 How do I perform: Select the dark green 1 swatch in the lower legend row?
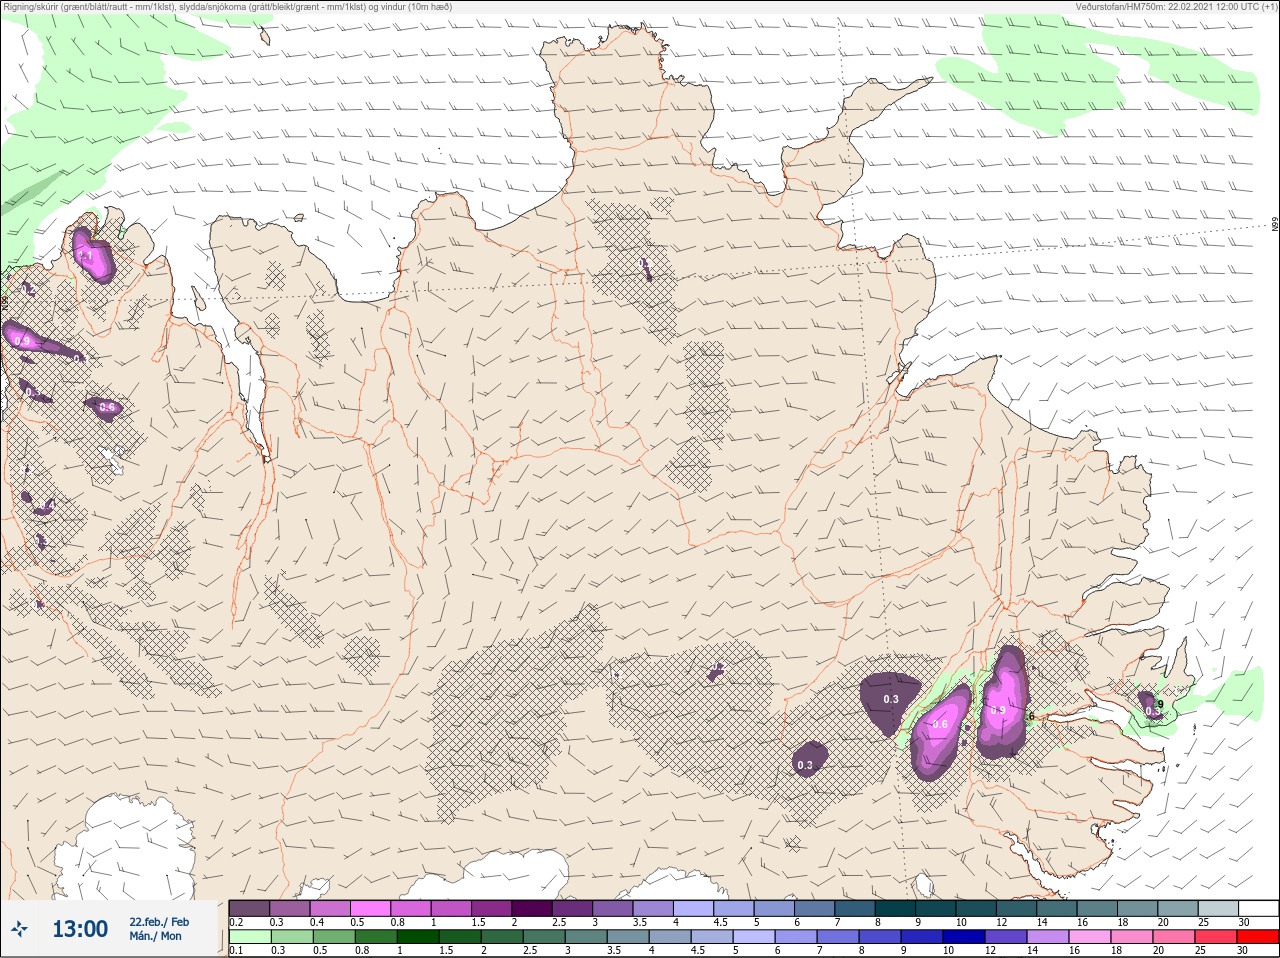[x=417, y=937]
